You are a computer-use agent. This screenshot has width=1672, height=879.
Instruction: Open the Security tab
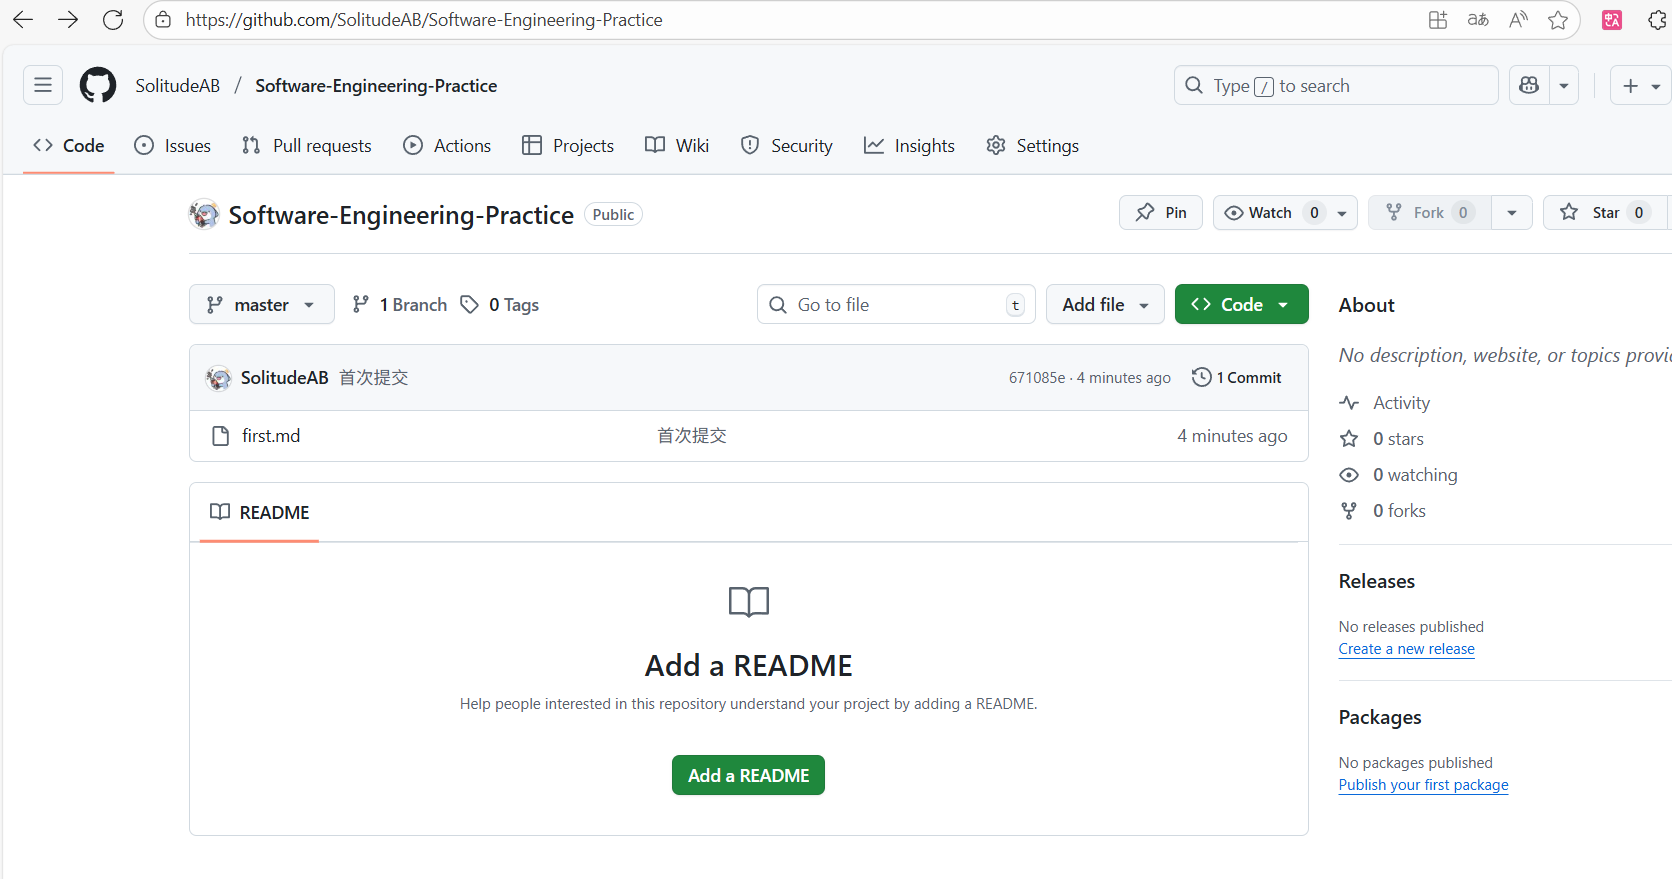[787, 146]
